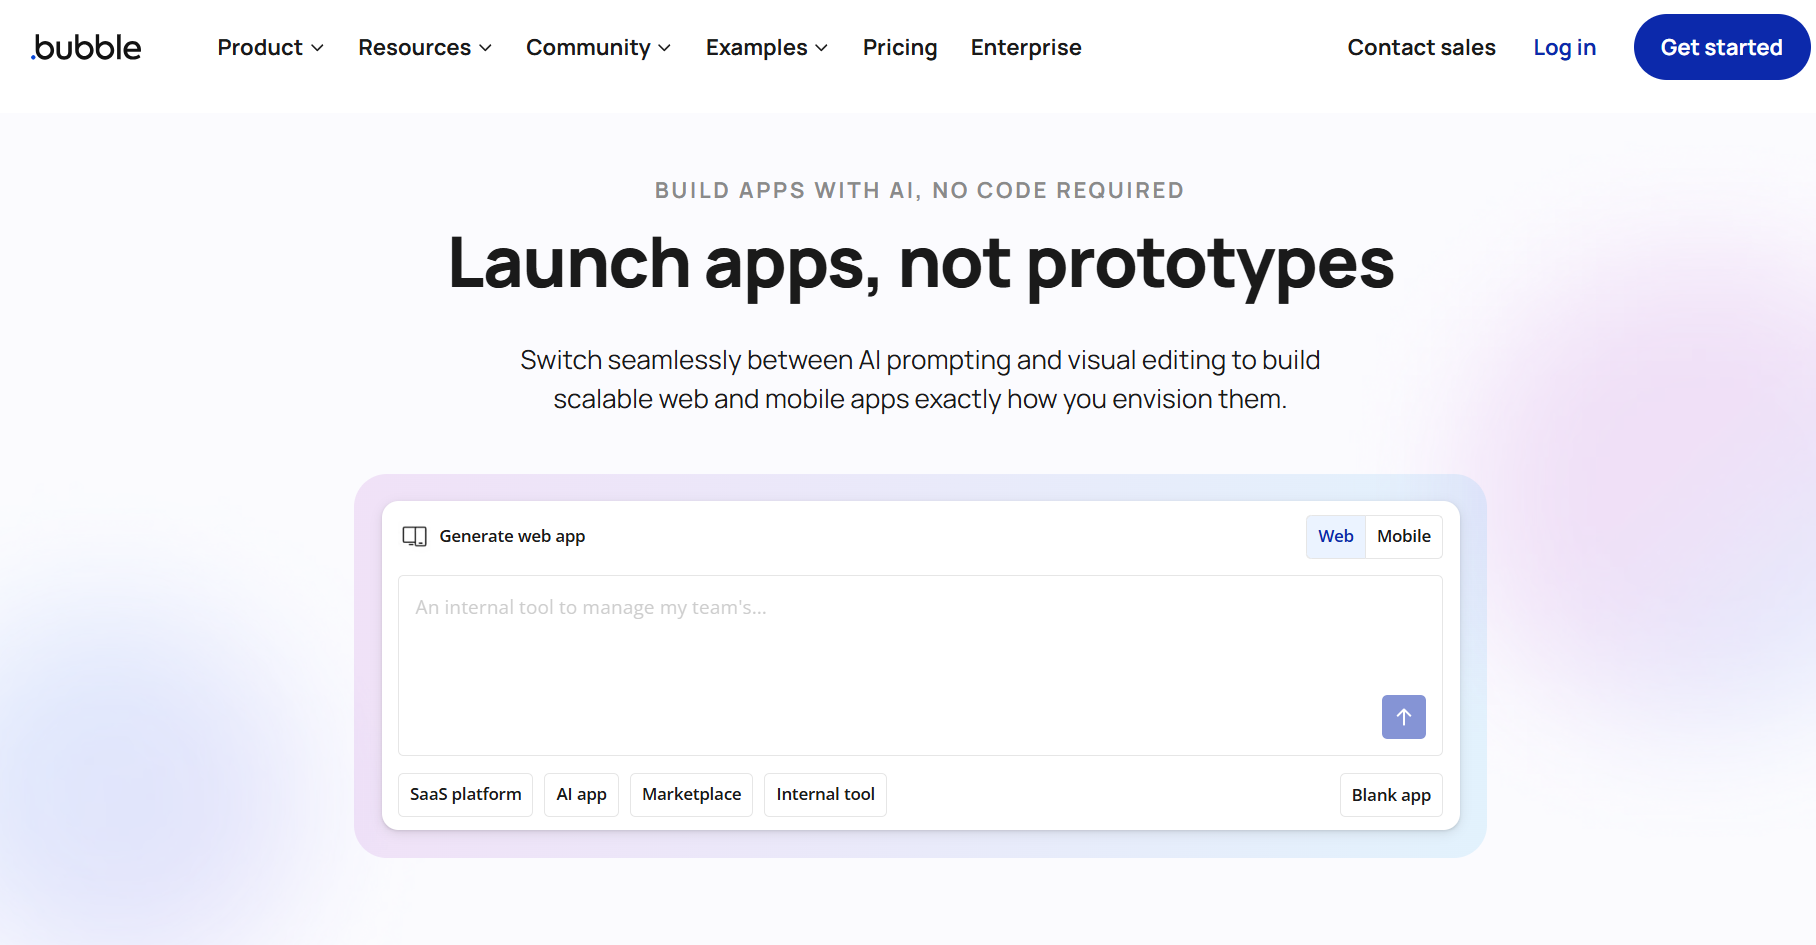Click the Generate web app label
Image resolution: width=1816 pixels, height=945 pixels.
[512, 537]
